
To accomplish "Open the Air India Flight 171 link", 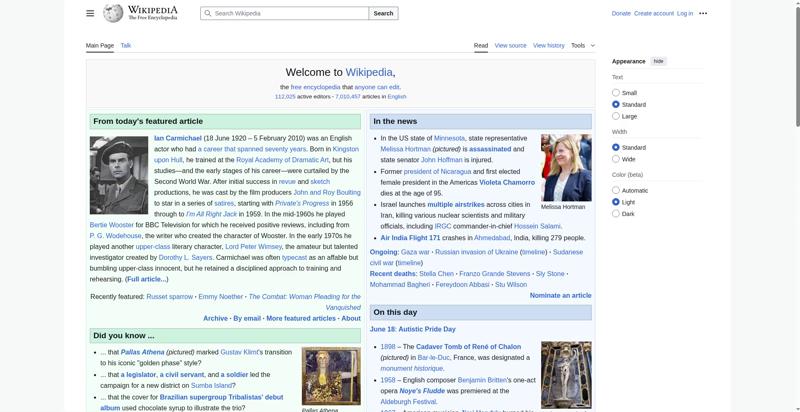I will point(410,238).
